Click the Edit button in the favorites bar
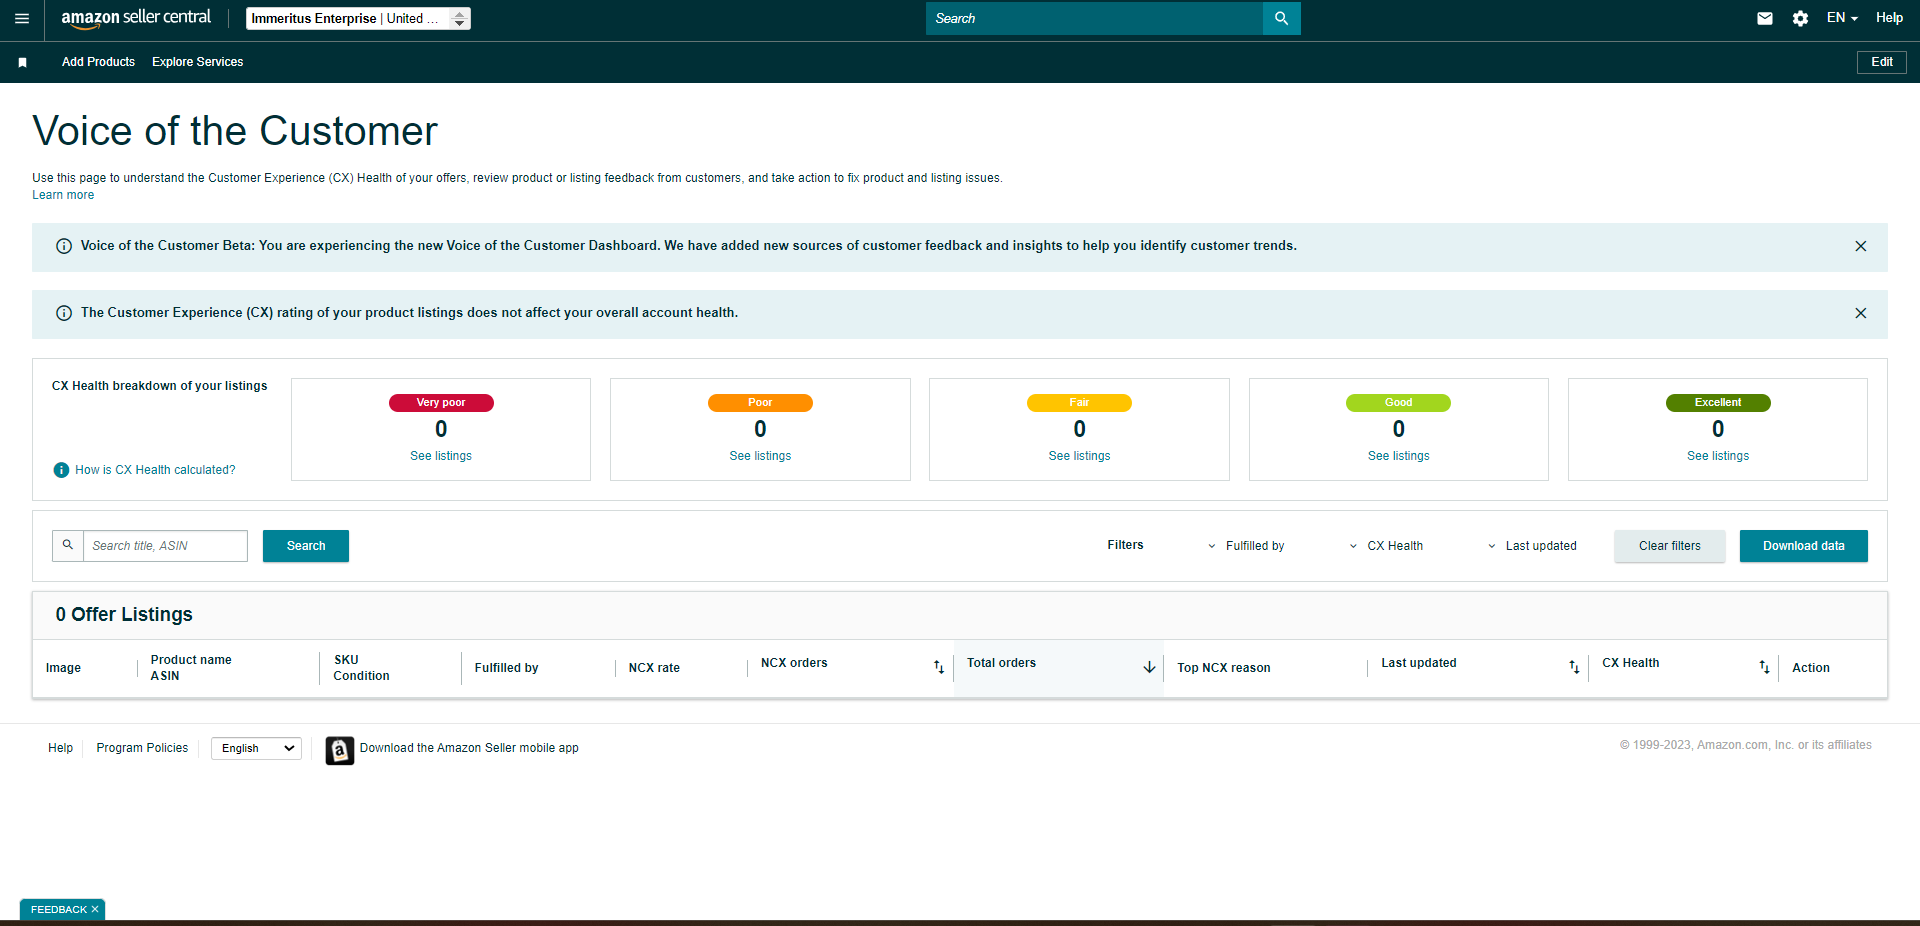The image size is (1920, 926). (1882, 62)
